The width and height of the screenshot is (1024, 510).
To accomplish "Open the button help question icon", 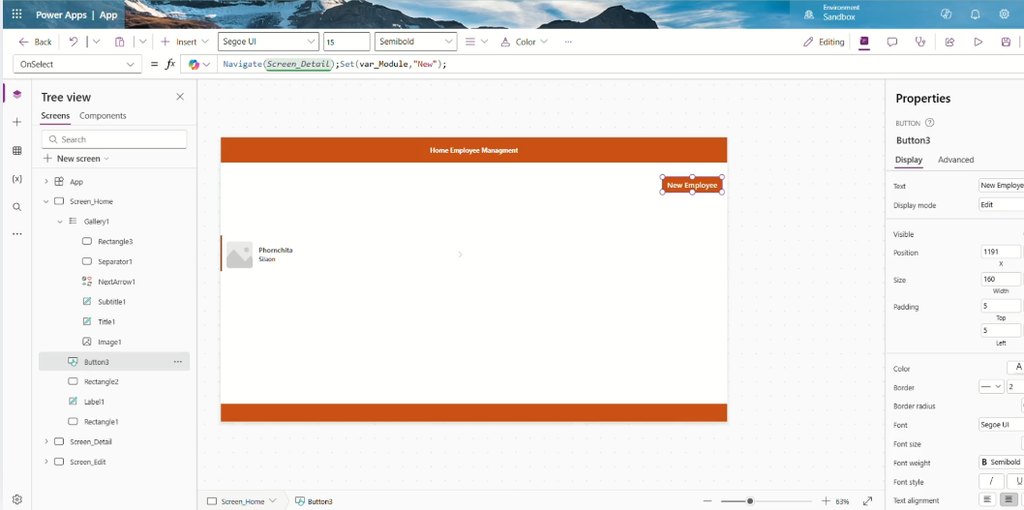I will (x=930, y=123).
